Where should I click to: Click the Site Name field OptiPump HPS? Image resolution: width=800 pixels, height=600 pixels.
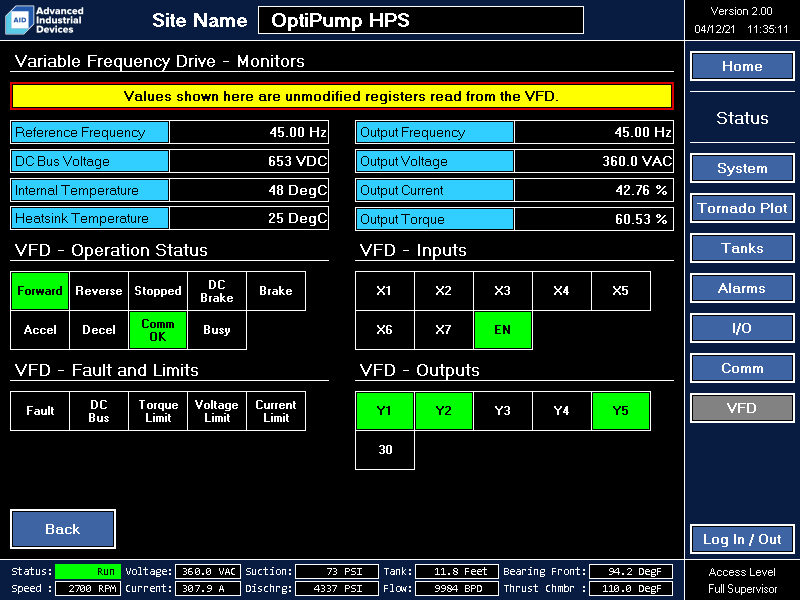(x=421, y=20)
